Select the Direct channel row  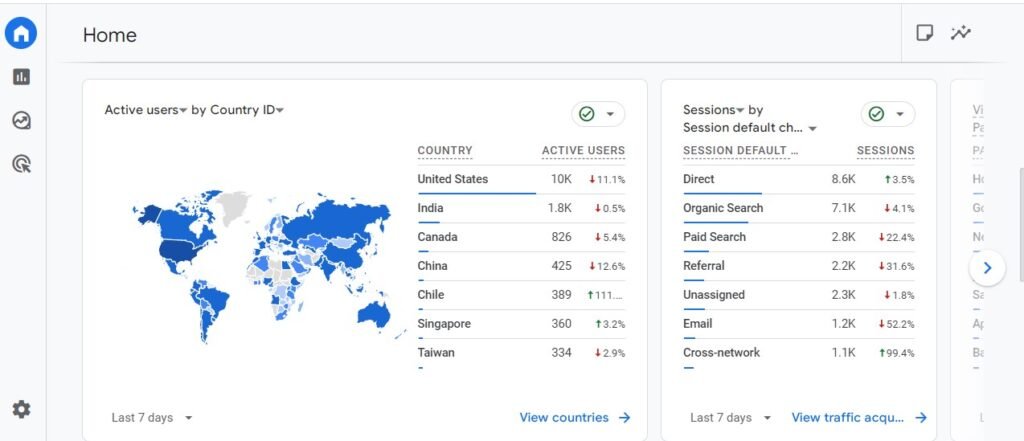coord(799,180)
